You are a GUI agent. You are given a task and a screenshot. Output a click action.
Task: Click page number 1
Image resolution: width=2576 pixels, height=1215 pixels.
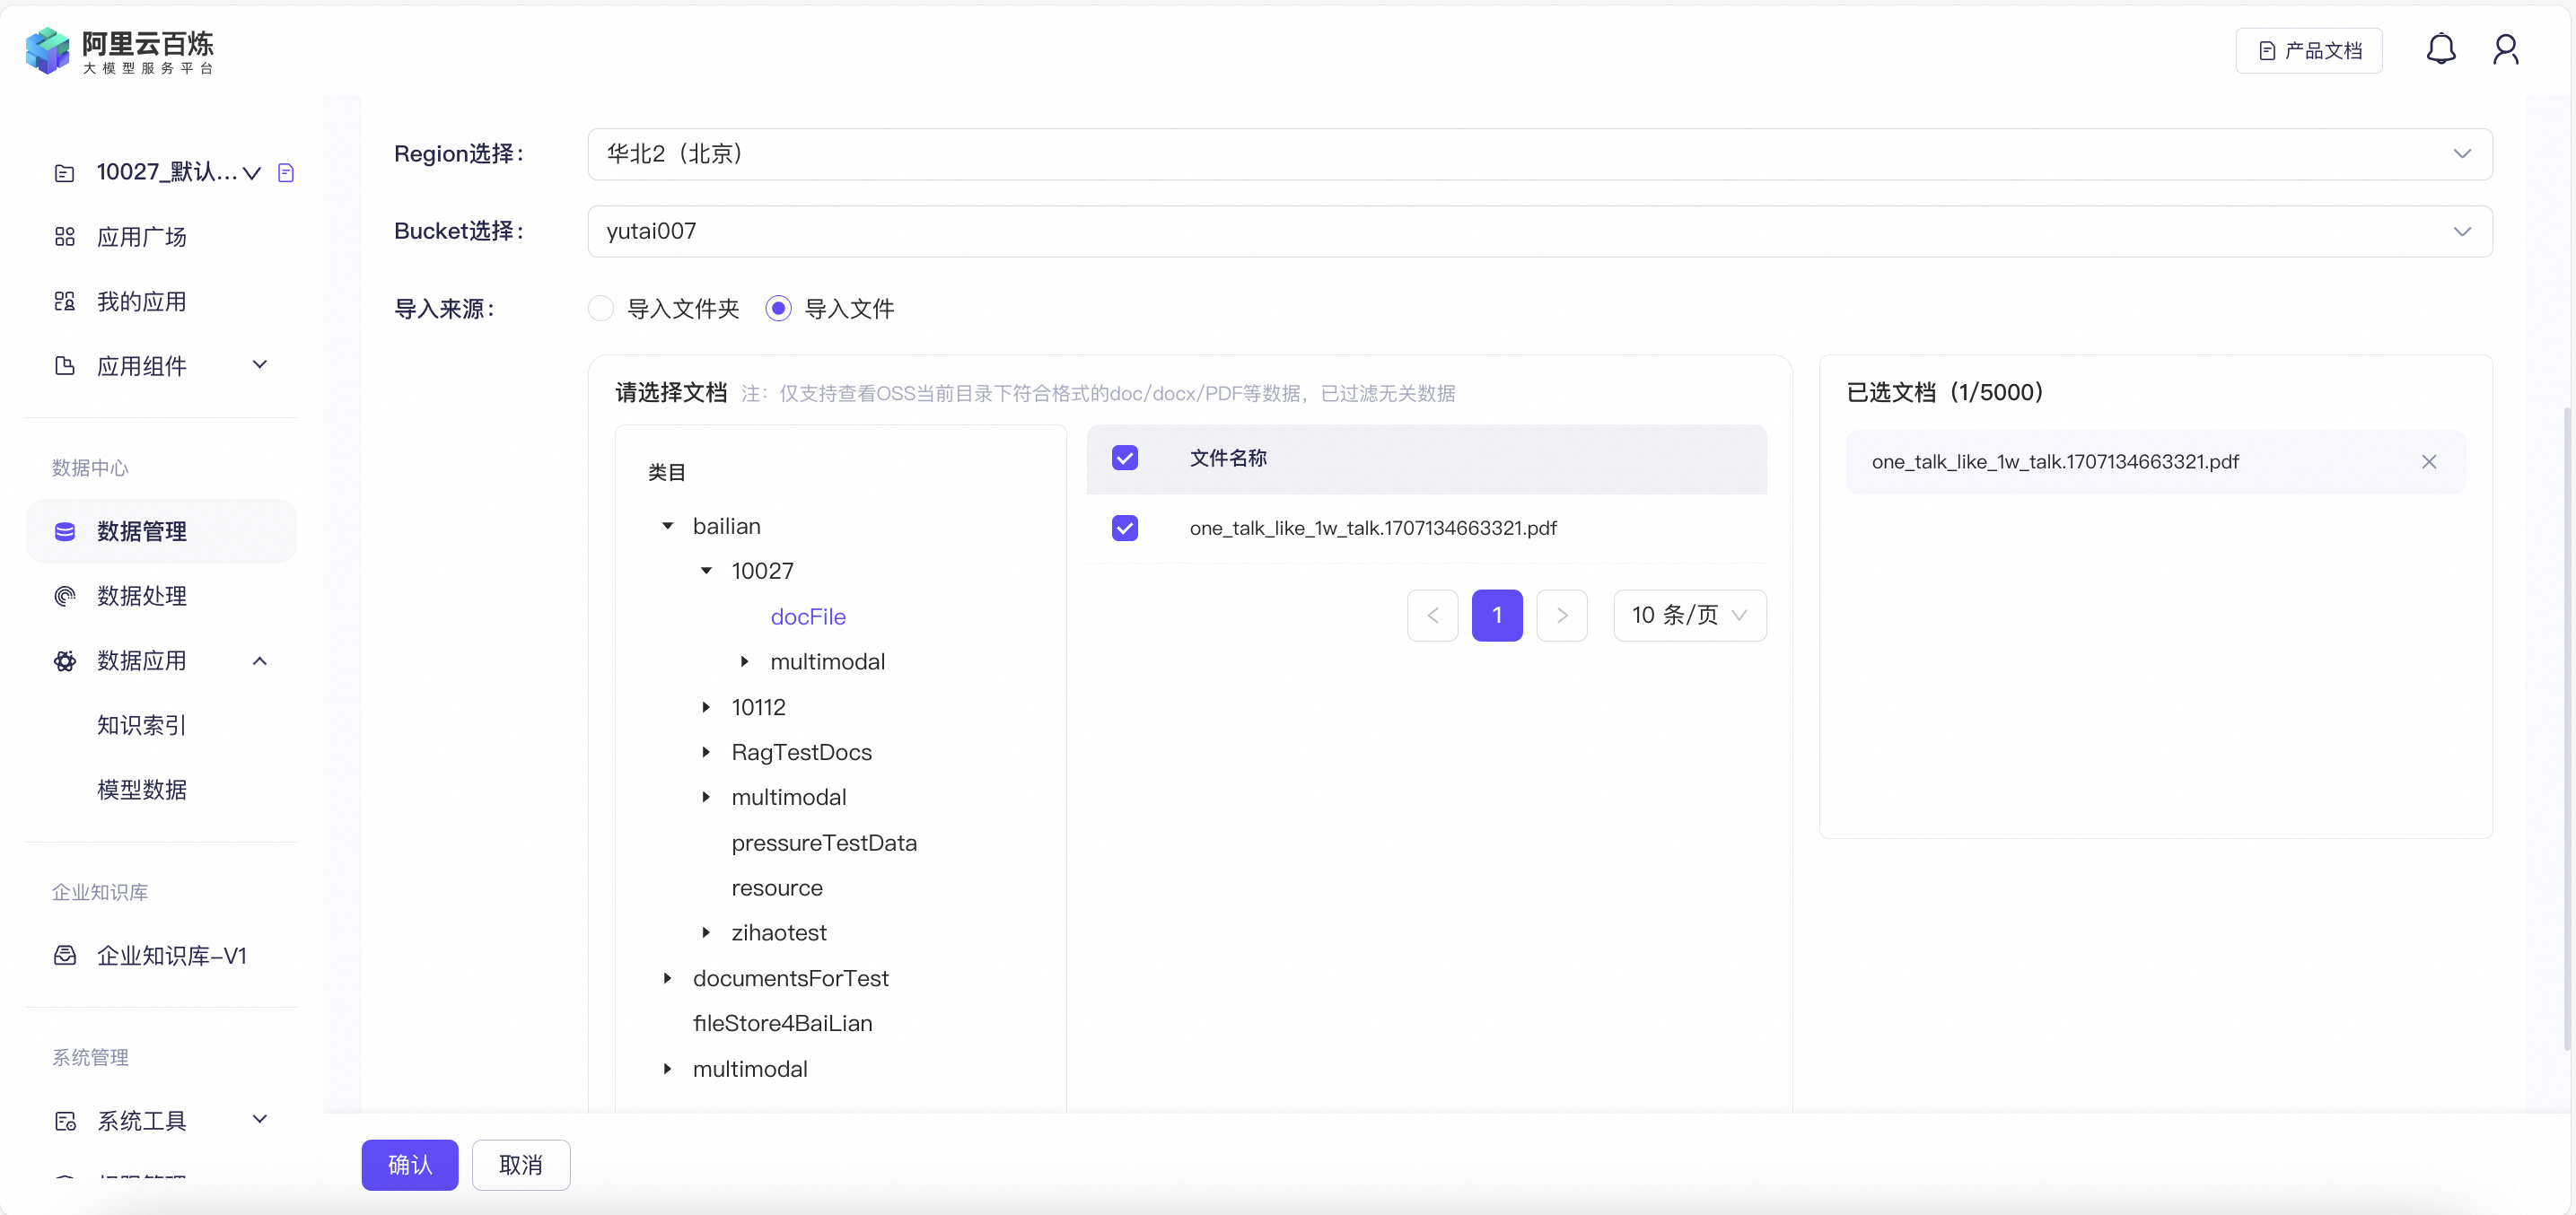coord(1496,615)
